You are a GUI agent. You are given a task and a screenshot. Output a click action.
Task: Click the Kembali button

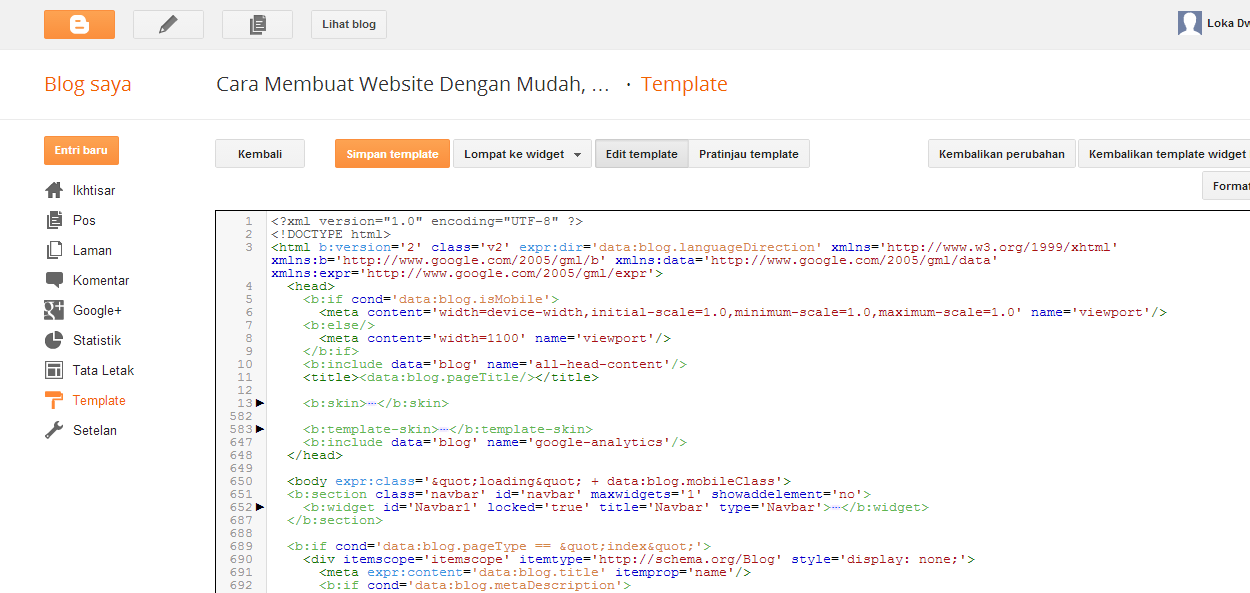259,154
